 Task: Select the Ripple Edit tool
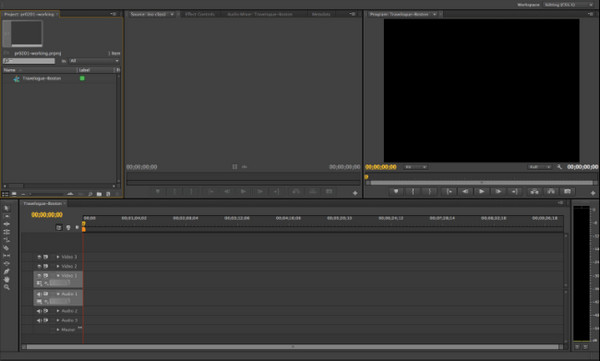pyautogui.click(x=7, y=224)
